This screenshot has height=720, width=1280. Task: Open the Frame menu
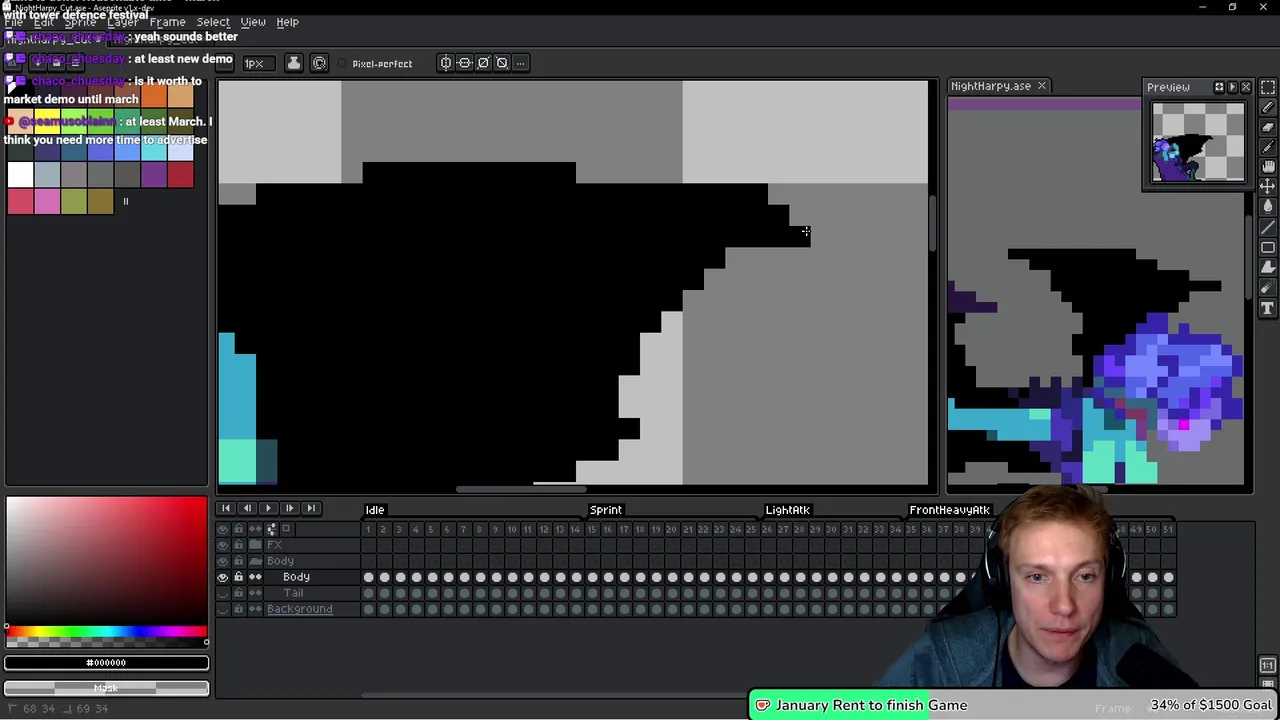167,22
